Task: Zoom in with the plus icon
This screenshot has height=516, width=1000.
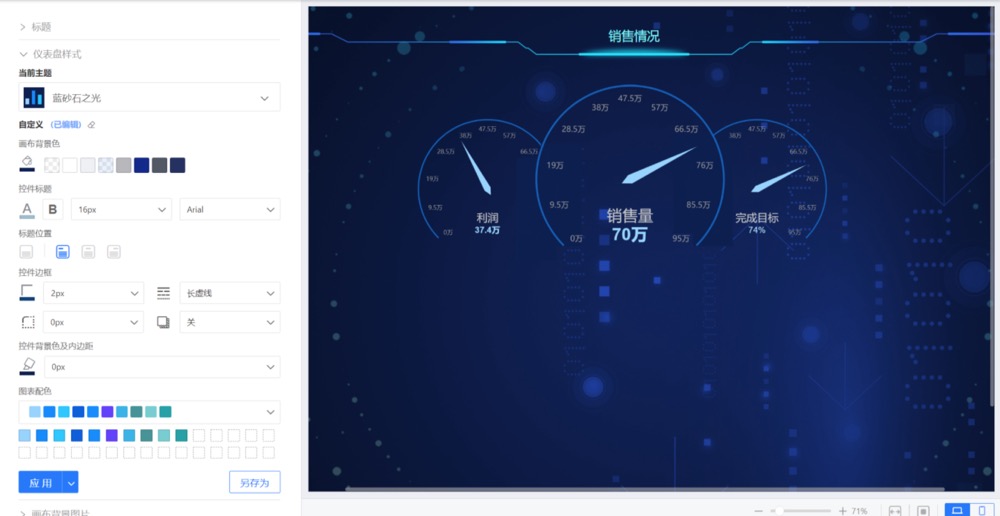Action: click(x=842, y=511)
